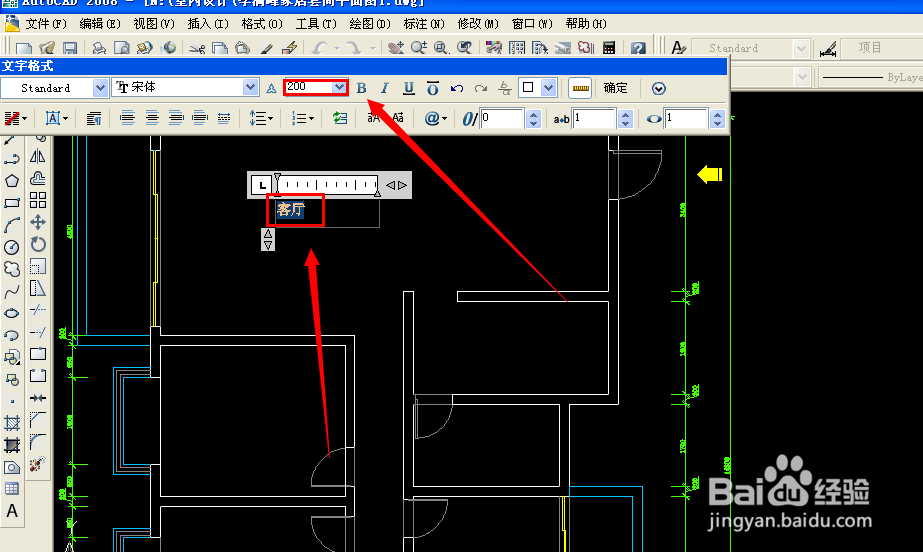Viewport: 923px width, 552px height.
Task: Open the line spacing dropdown
Action: [261, 118]
